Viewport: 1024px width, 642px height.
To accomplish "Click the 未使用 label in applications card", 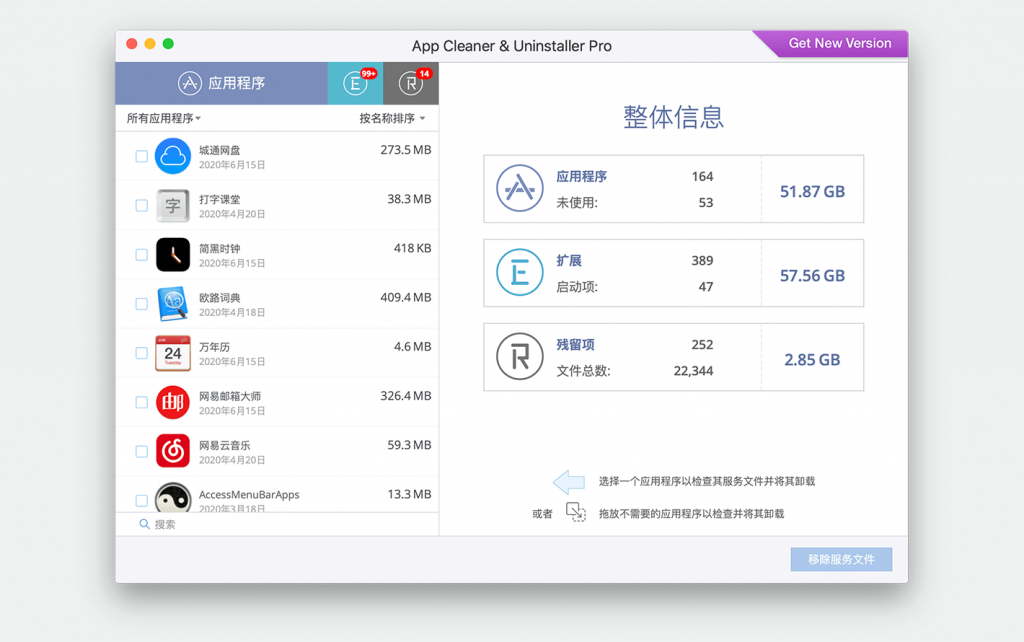I will point(577,202).
